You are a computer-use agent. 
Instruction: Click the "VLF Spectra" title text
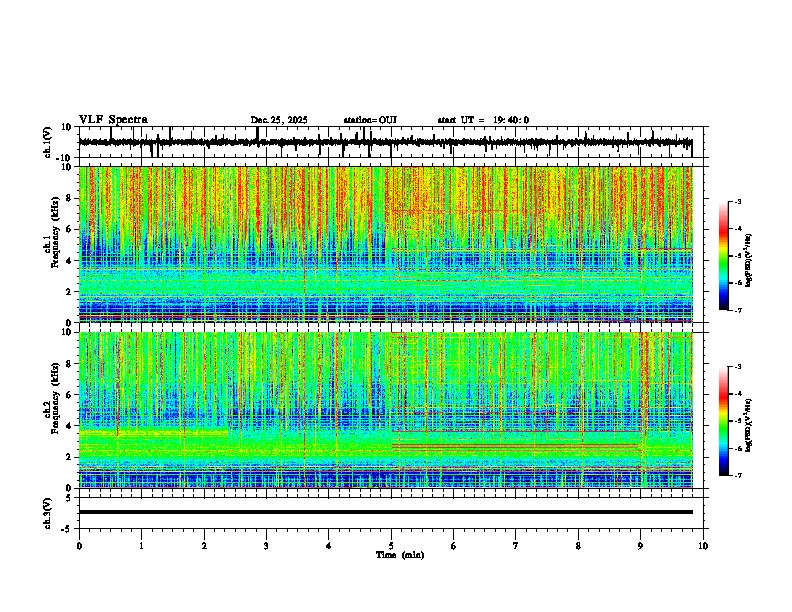pos(113,120)
